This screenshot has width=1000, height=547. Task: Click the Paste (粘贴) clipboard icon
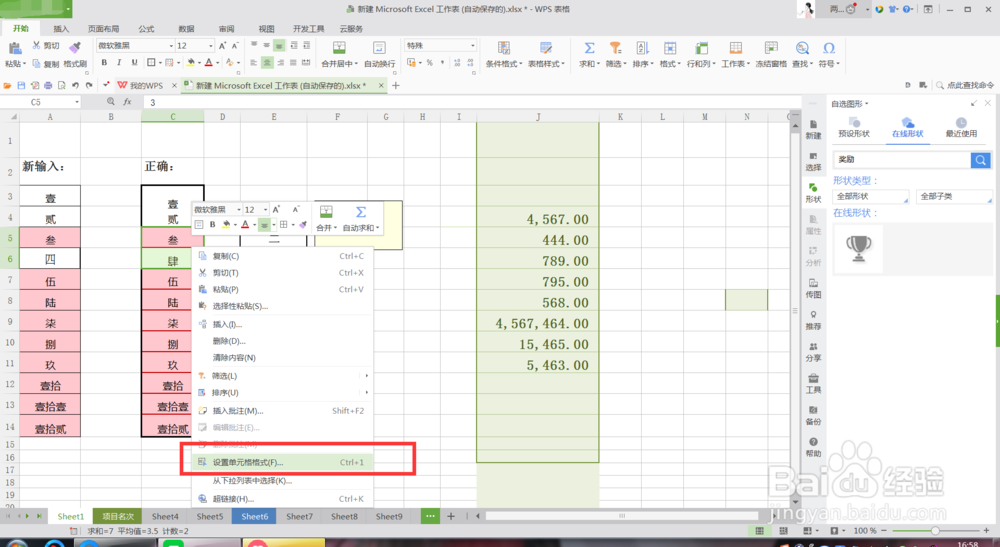(x=15, y=48)
